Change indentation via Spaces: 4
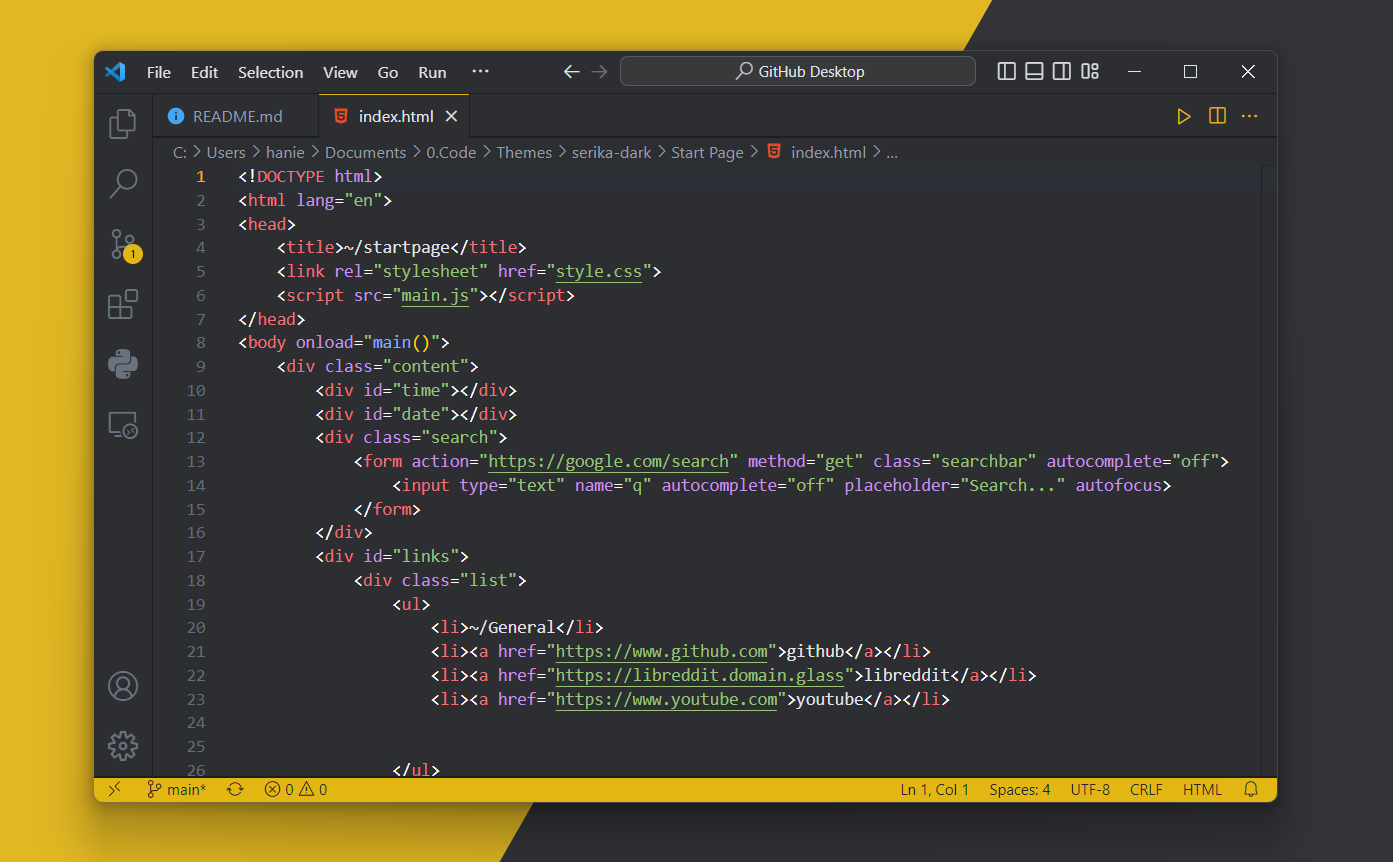 click(x=1020, y=789)
